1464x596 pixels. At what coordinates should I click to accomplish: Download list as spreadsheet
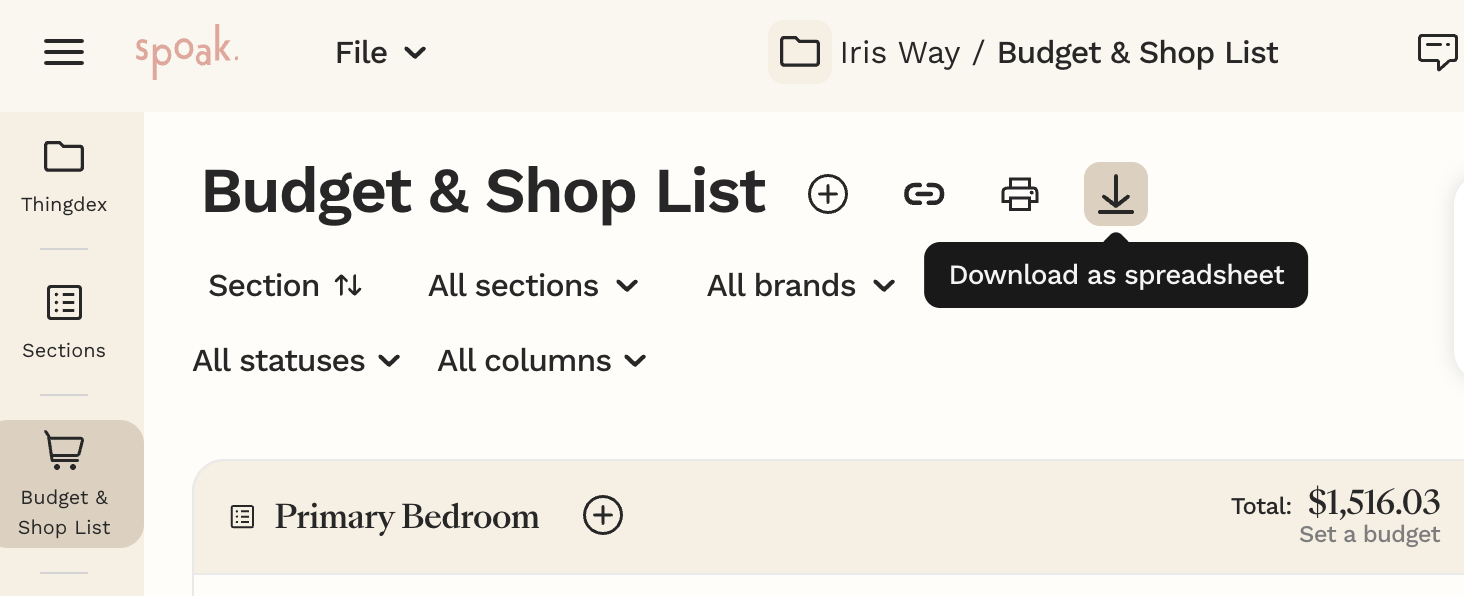click(x=1116, y=194)
